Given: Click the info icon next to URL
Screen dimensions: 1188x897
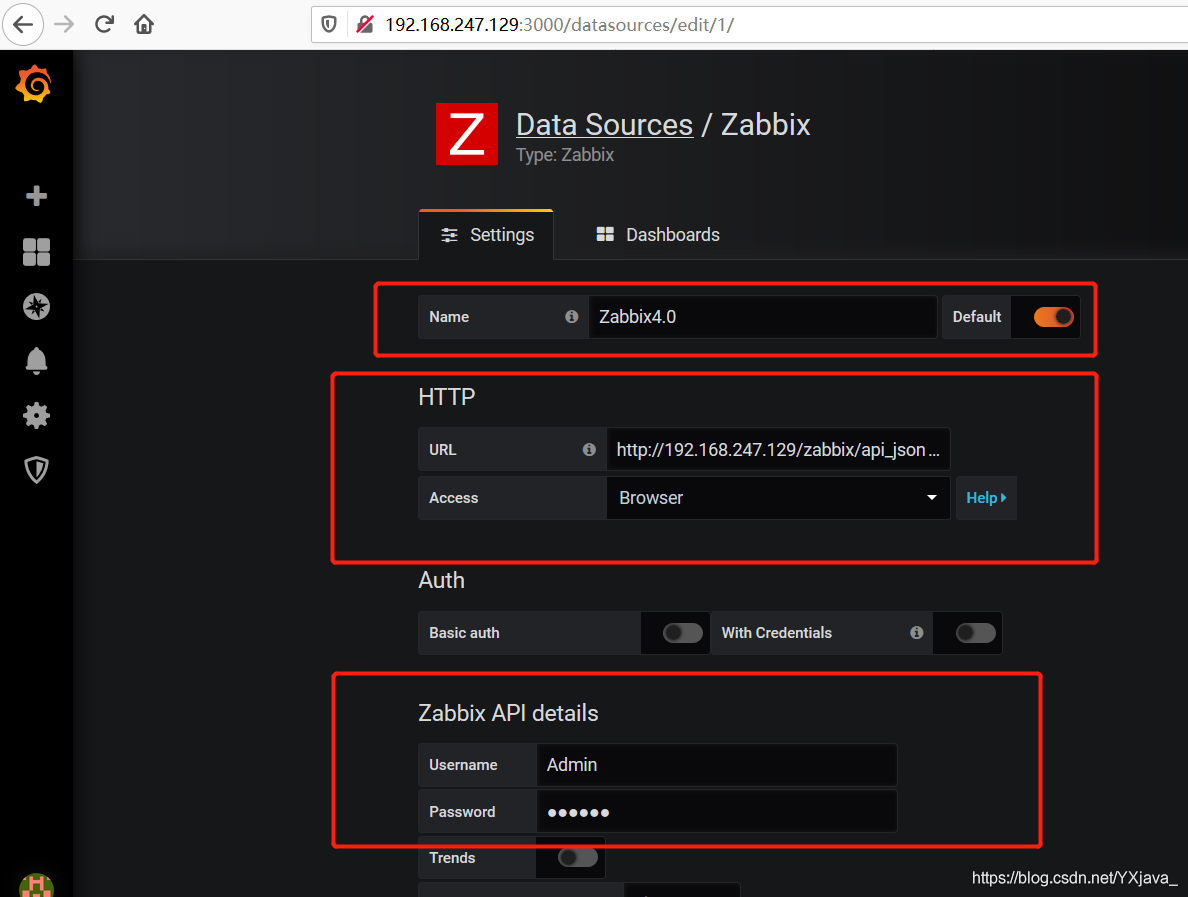Looking at the screenshot, I should tap(589, 449).
